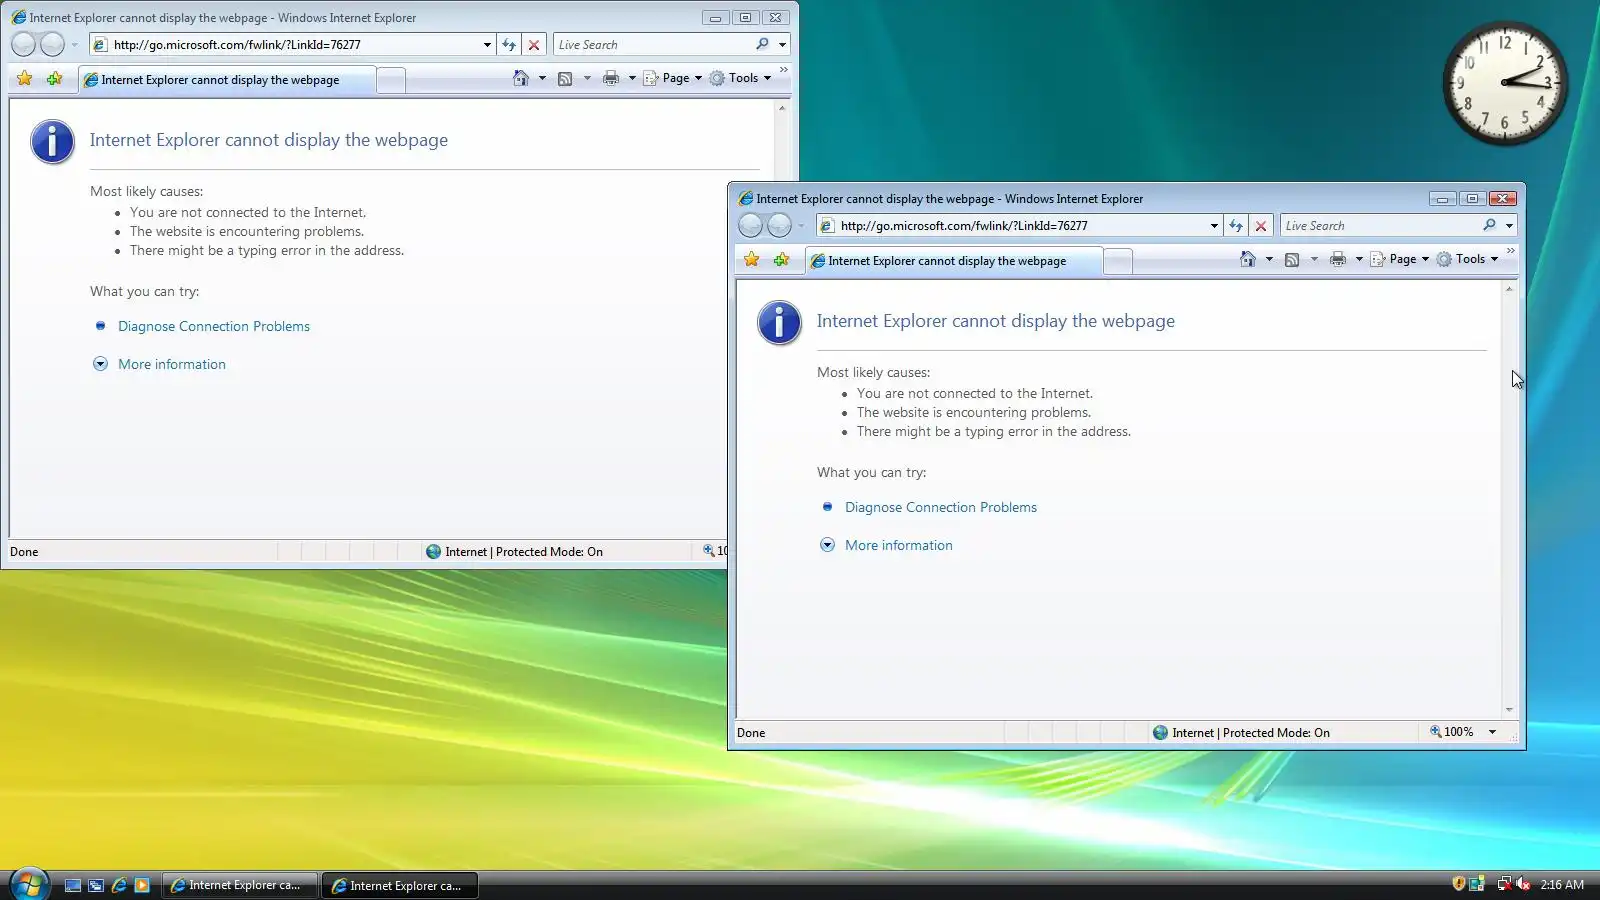Screen dimensions: 1600x900
Task: Expand toolbar overflow chevron in front IE window
Action: pyautogui.click(x=1510, y=251)
